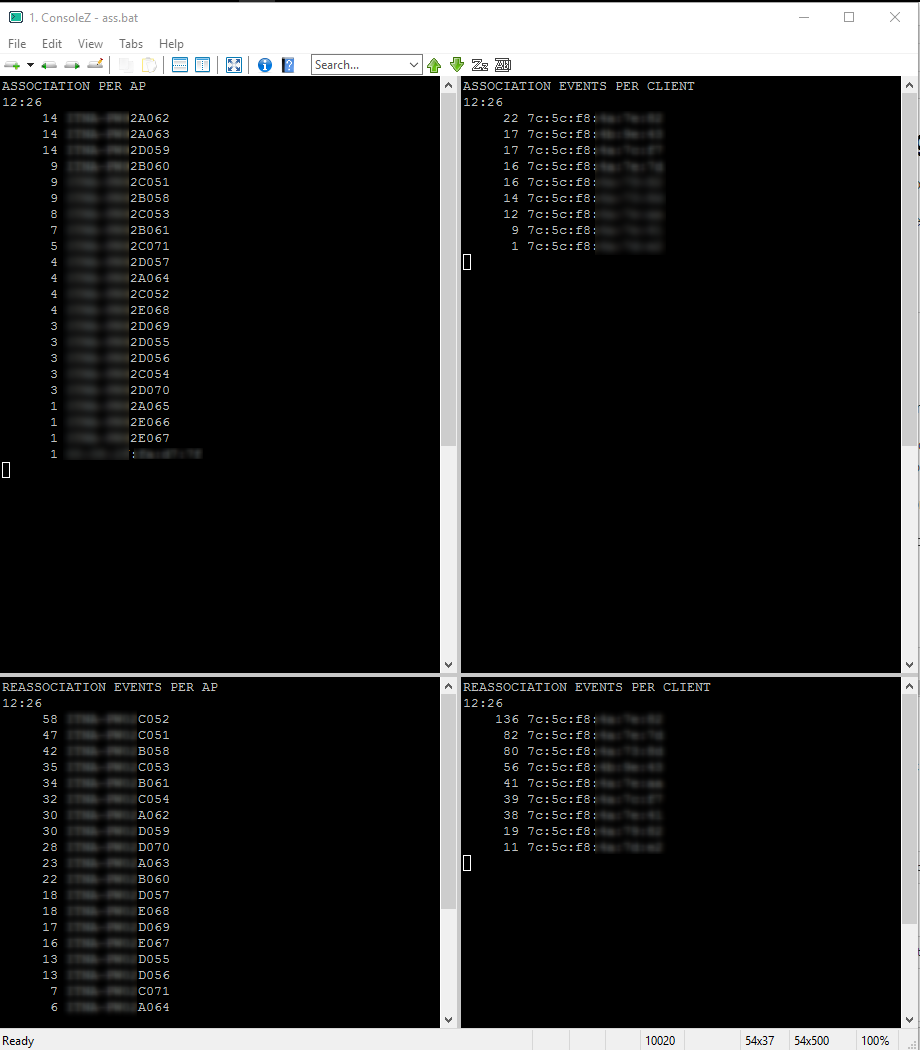Click scroll-down arrow of Reassociation Events Per Client pane
The image size is (920, 1050).
[909, 1020]
